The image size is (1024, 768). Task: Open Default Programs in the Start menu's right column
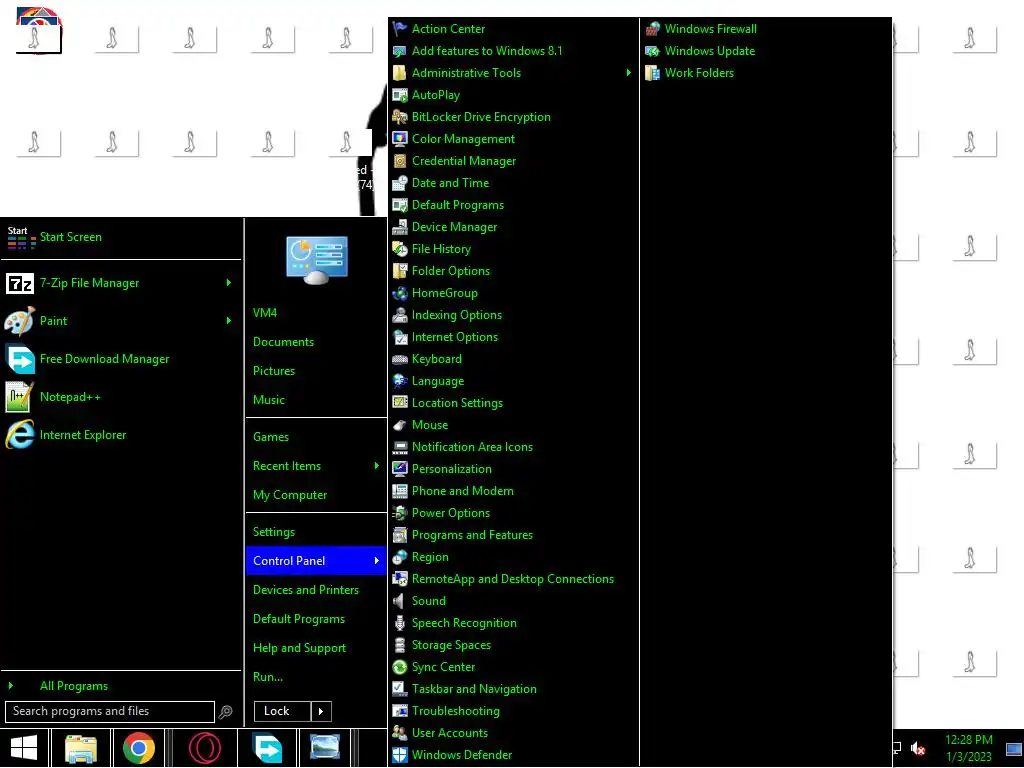[x=299, y=619]
